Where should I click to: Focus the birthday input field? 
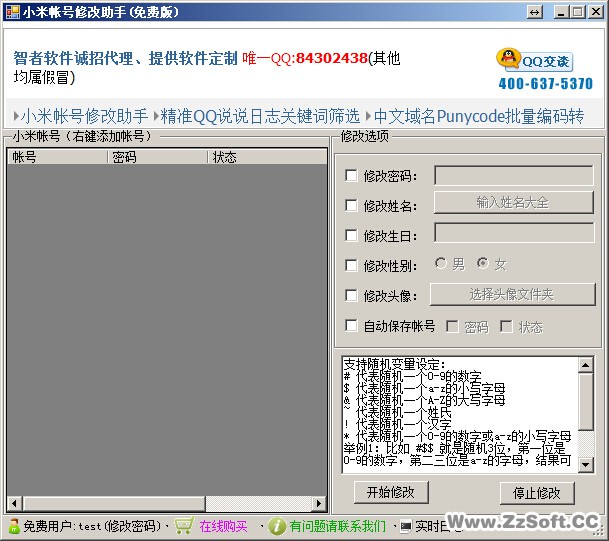[x=514, y=233]
